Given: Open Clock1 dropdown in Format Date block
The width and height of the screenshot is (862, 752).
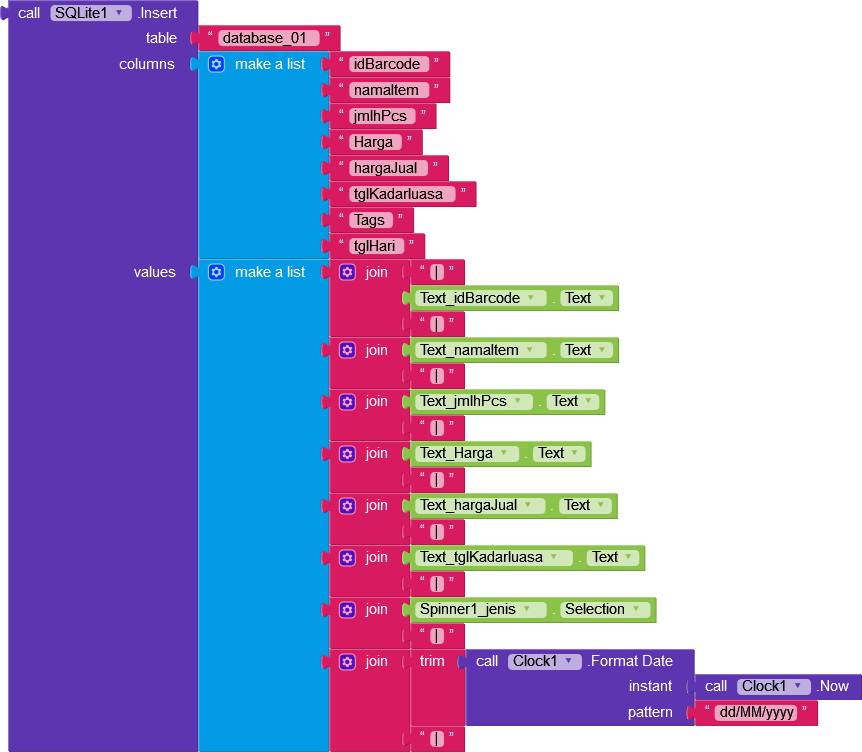Looking at the screenshot, I should coord(545,661).
